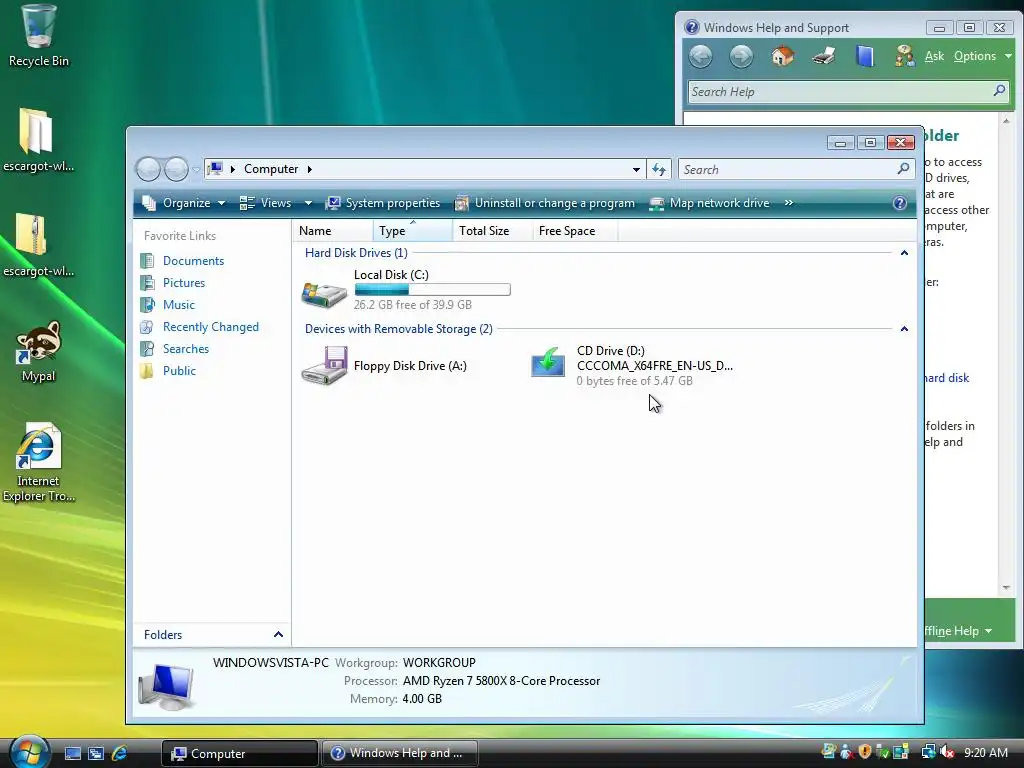Viewport: 1024px width, 768px height.
Task: Sort by the Total Size column header
Action: [x=492, y=231]
